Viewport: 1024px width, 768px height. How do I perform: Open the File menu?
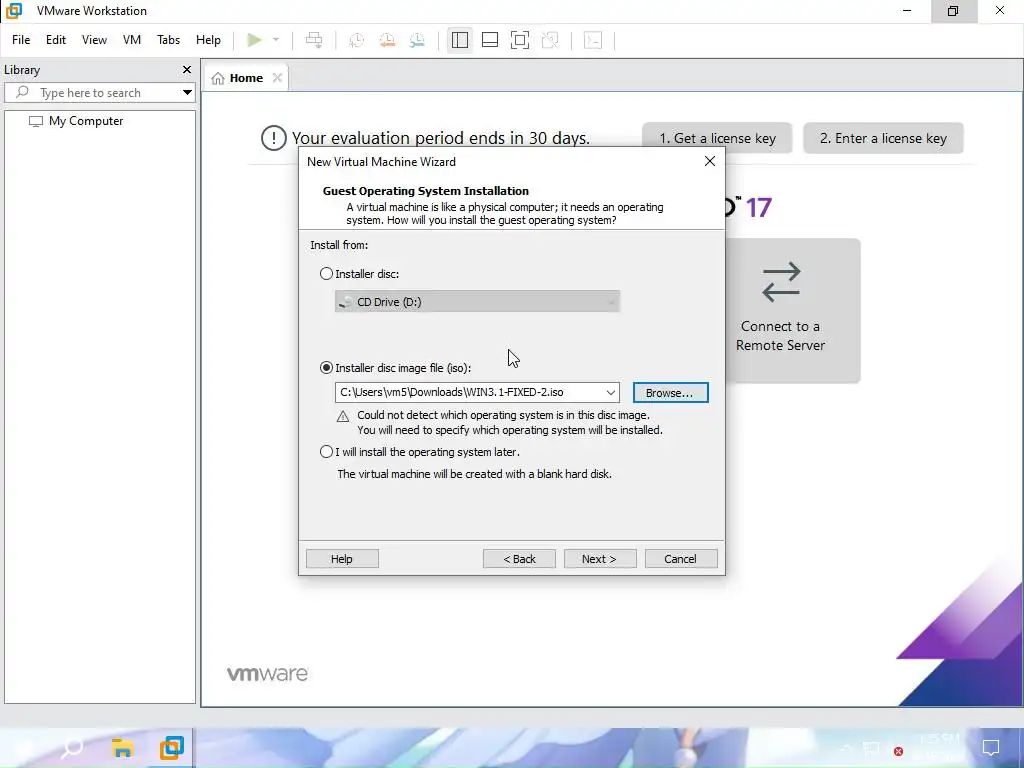coord(21,40)
